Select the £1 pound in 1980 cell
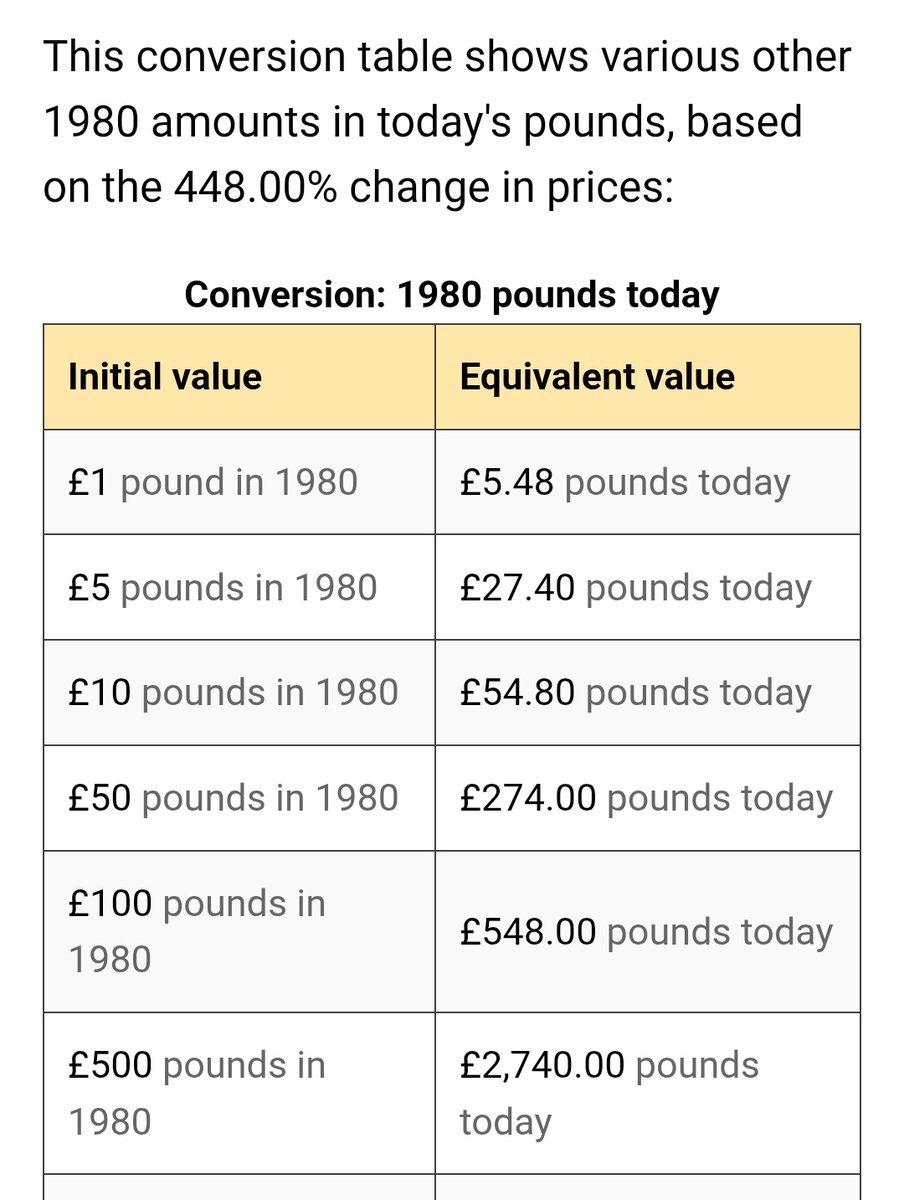The image size is (904, 1200). tap(239, 482)
